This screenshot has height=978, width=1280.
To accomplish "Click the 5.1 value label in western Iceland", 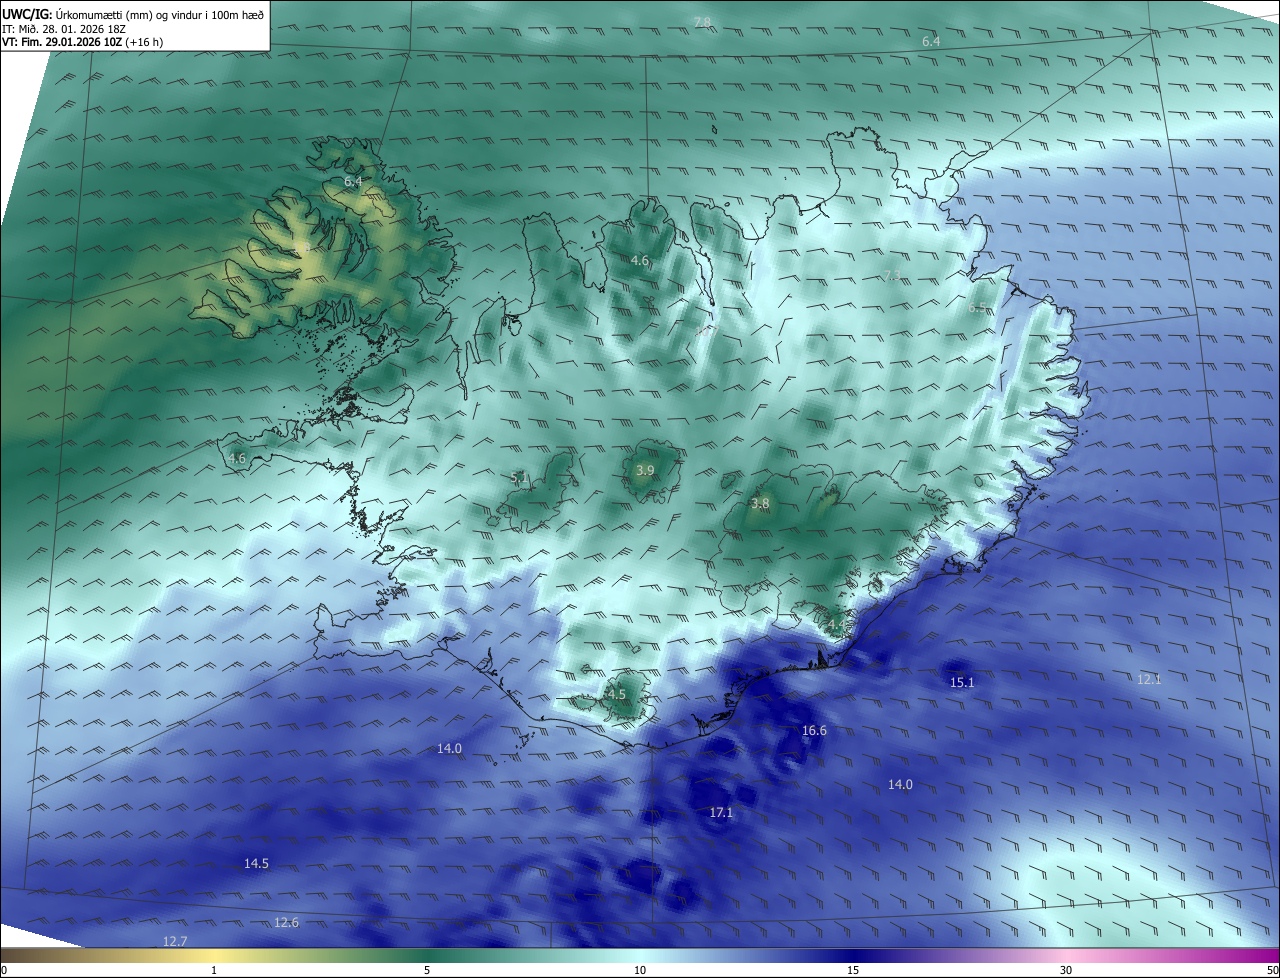I will (x=519, y=478).
